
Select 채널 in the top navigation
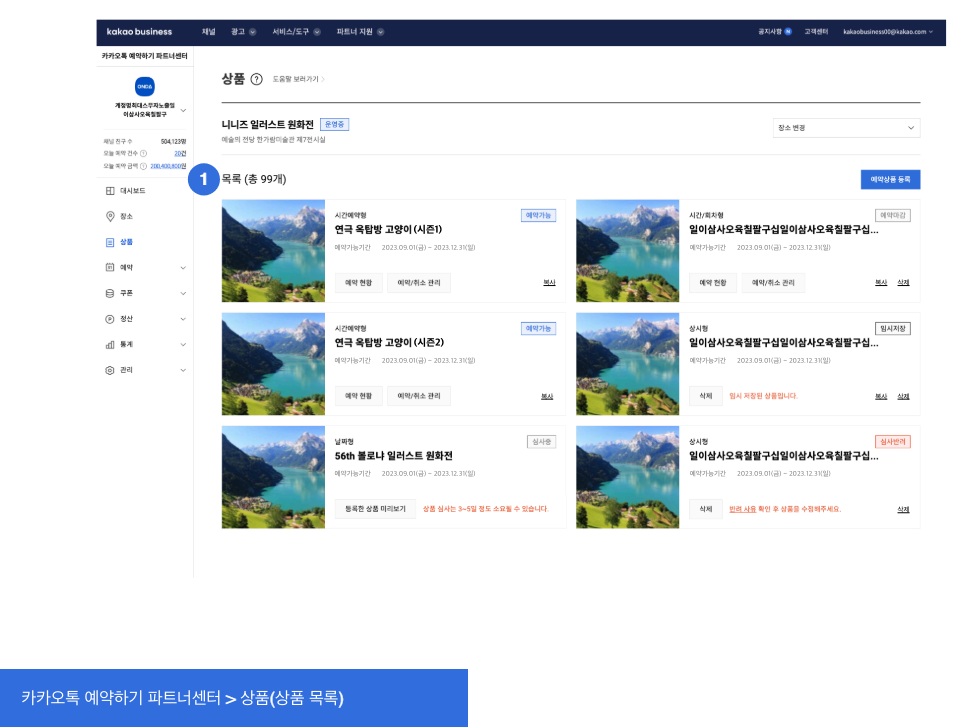(208, 32)
